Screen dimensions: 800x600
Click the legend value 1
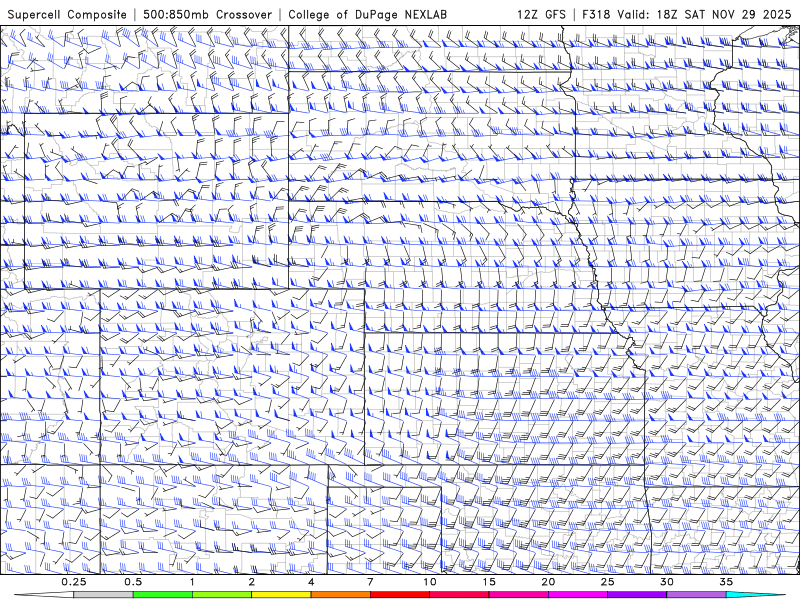point(192,582)
